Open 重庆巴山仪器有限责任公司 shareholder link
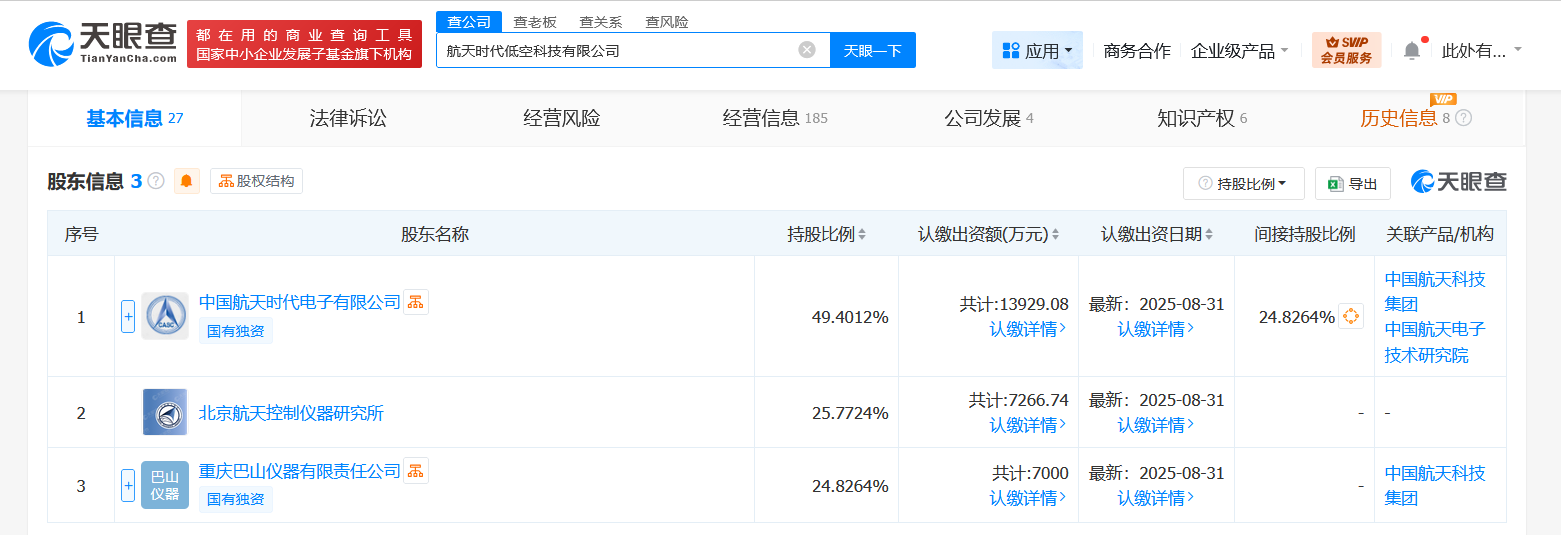 point(300,471)
